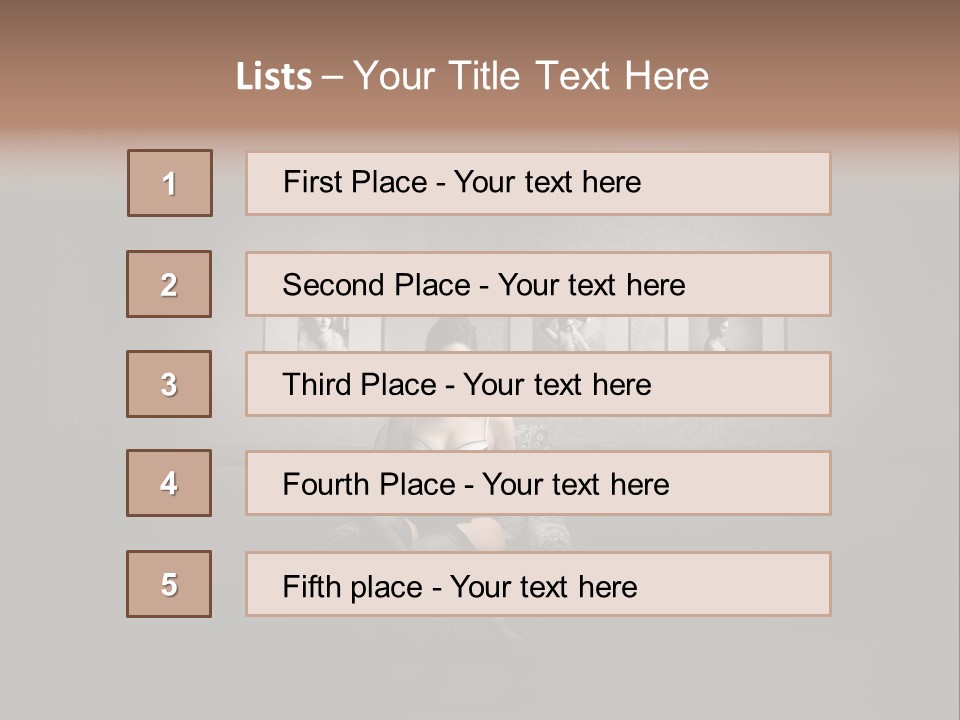
Task: Click "Your text here" in Fourth Place bar
Action: (x=575, y=485)
